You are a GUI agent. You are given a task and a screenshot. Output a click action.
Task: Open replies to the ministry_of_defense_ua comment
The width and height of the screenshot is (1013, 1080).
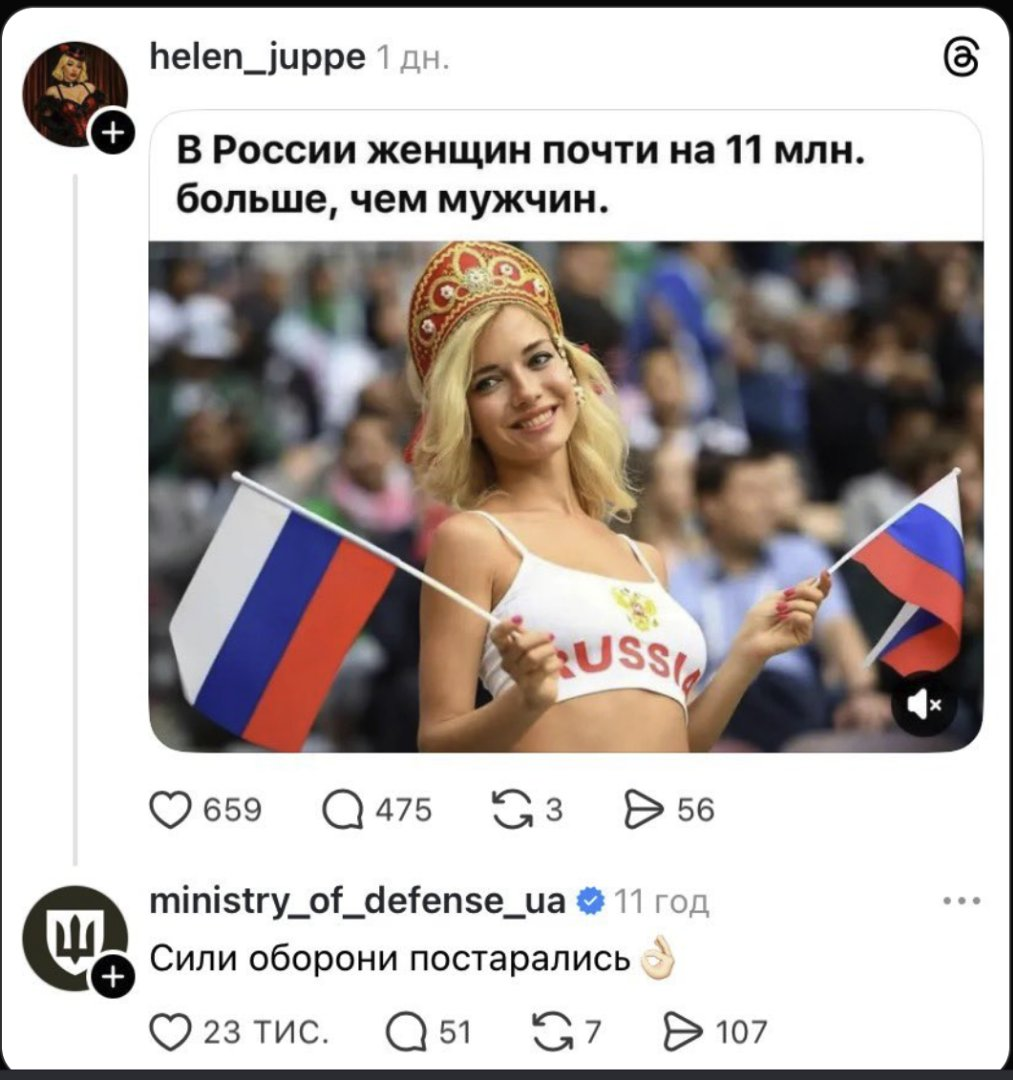click(406, 1033)
